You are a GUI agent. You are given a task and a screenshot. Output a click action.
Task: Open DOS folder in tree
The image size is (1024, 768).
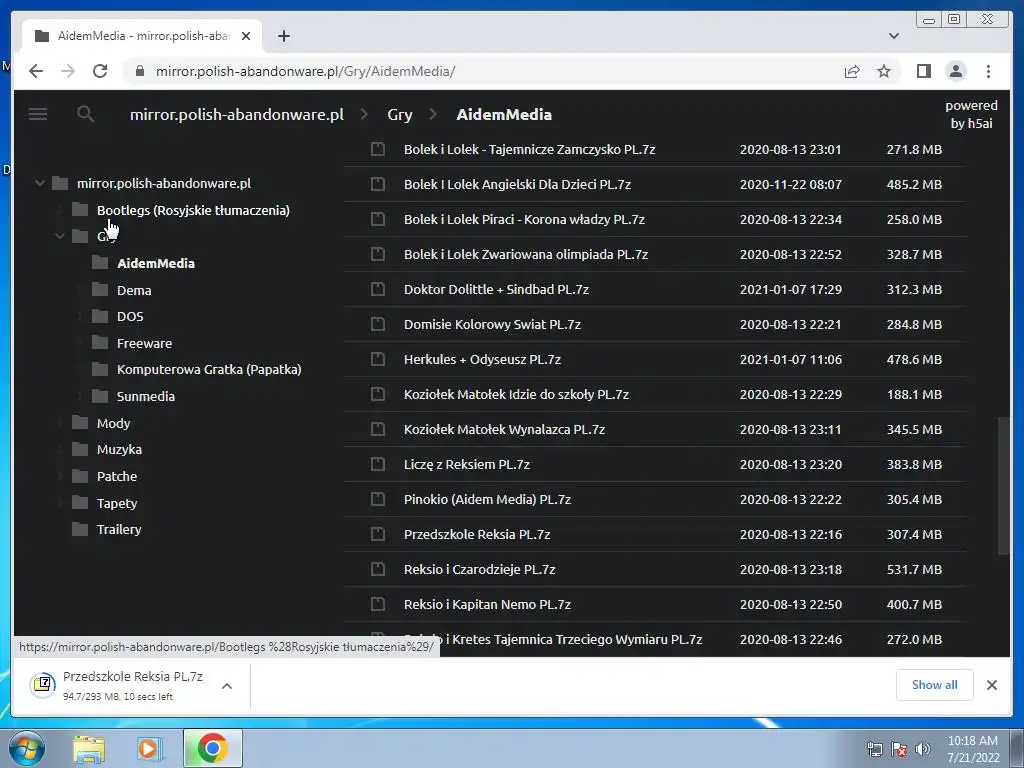point(130,317)
